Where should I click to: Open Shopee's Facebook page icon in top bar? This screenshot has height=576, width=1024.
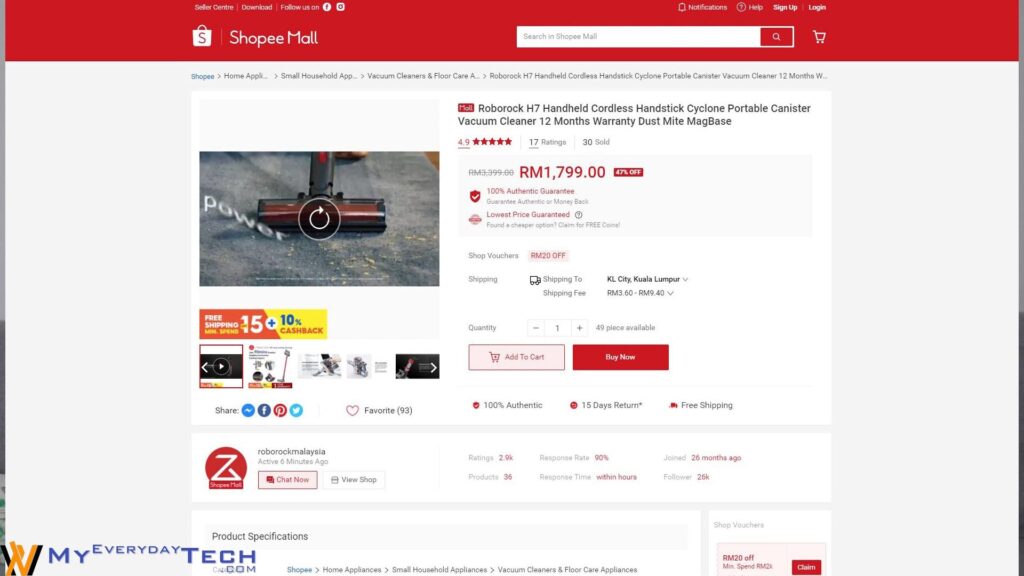pos(327,7)
